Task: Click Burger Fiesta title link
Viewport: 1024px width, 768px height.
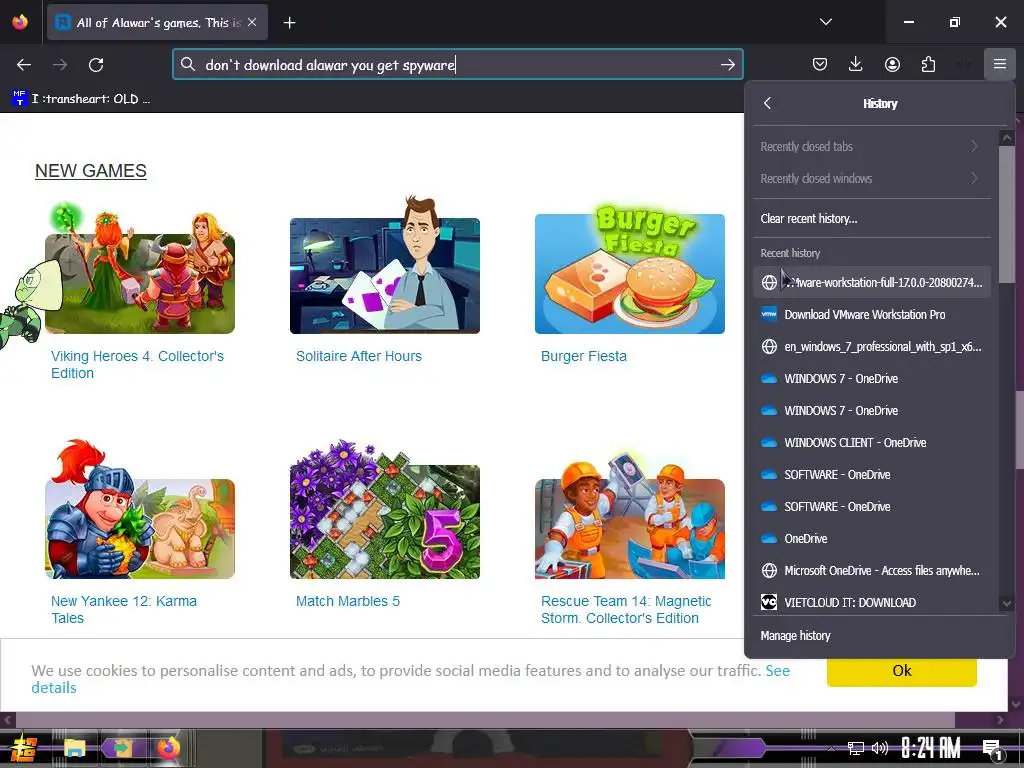Action: (x=584, y=356)
